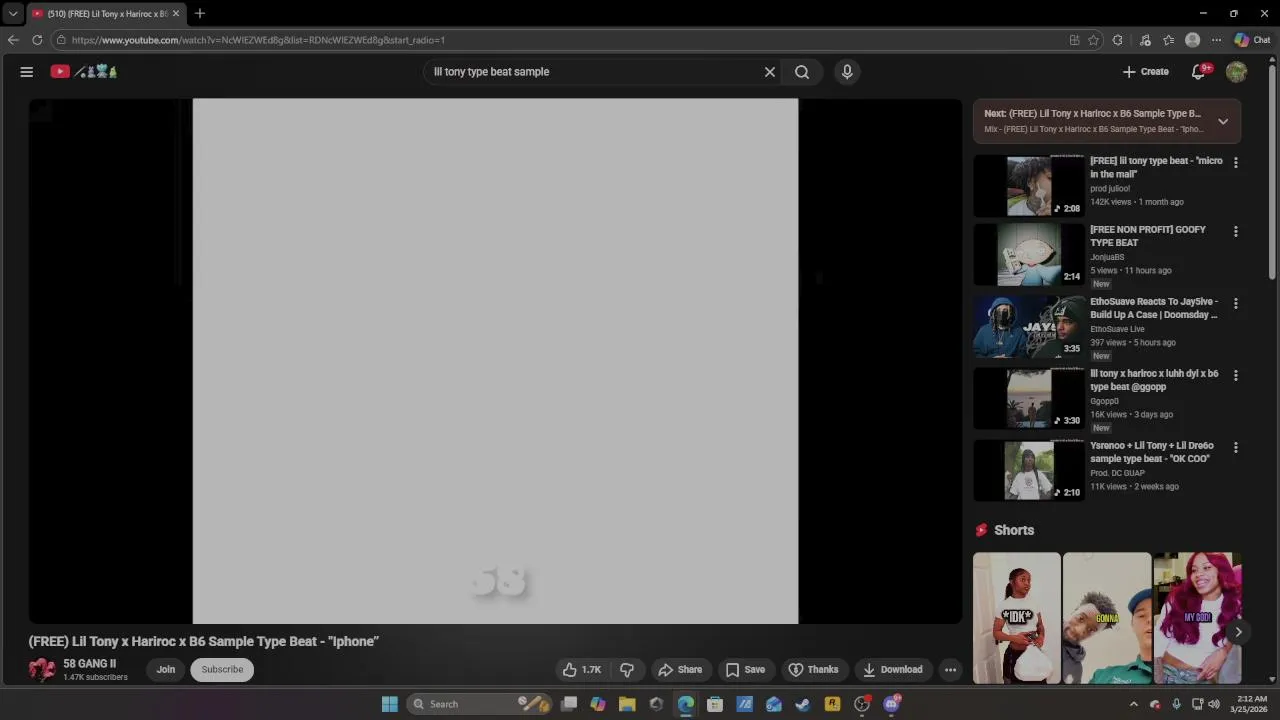
Task: Open the Create menu
Action: 1145,72
